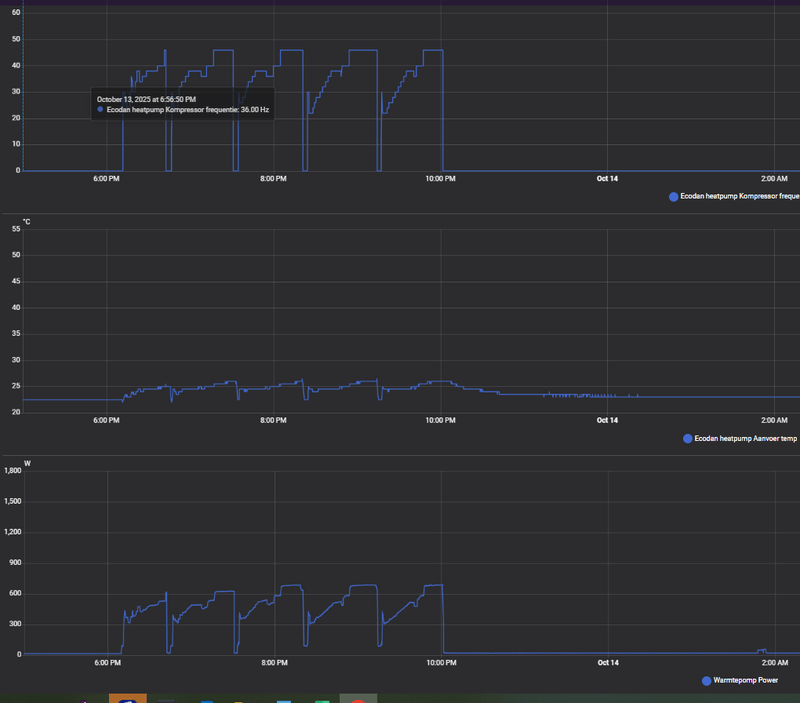Image resolution: width=800 pixels, height=703 pixels.
Task: Click 8:00 PM label under temperature chart
Action: [273, 420]
